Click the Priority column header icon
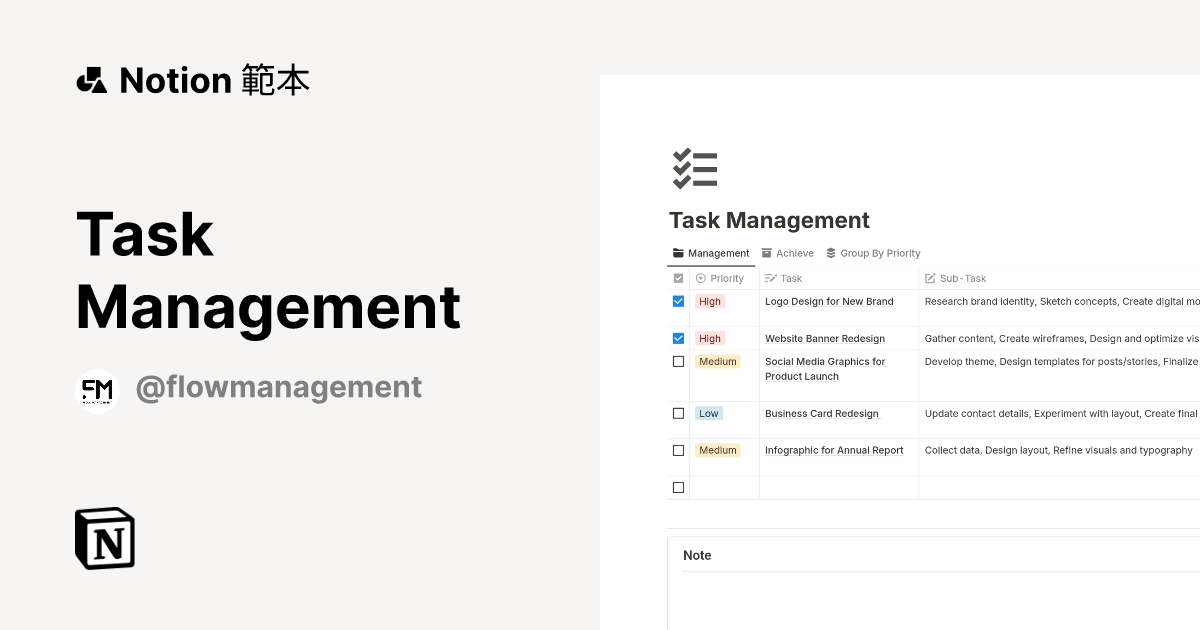This screenshot has height=630, width=1200. [700, 278]
